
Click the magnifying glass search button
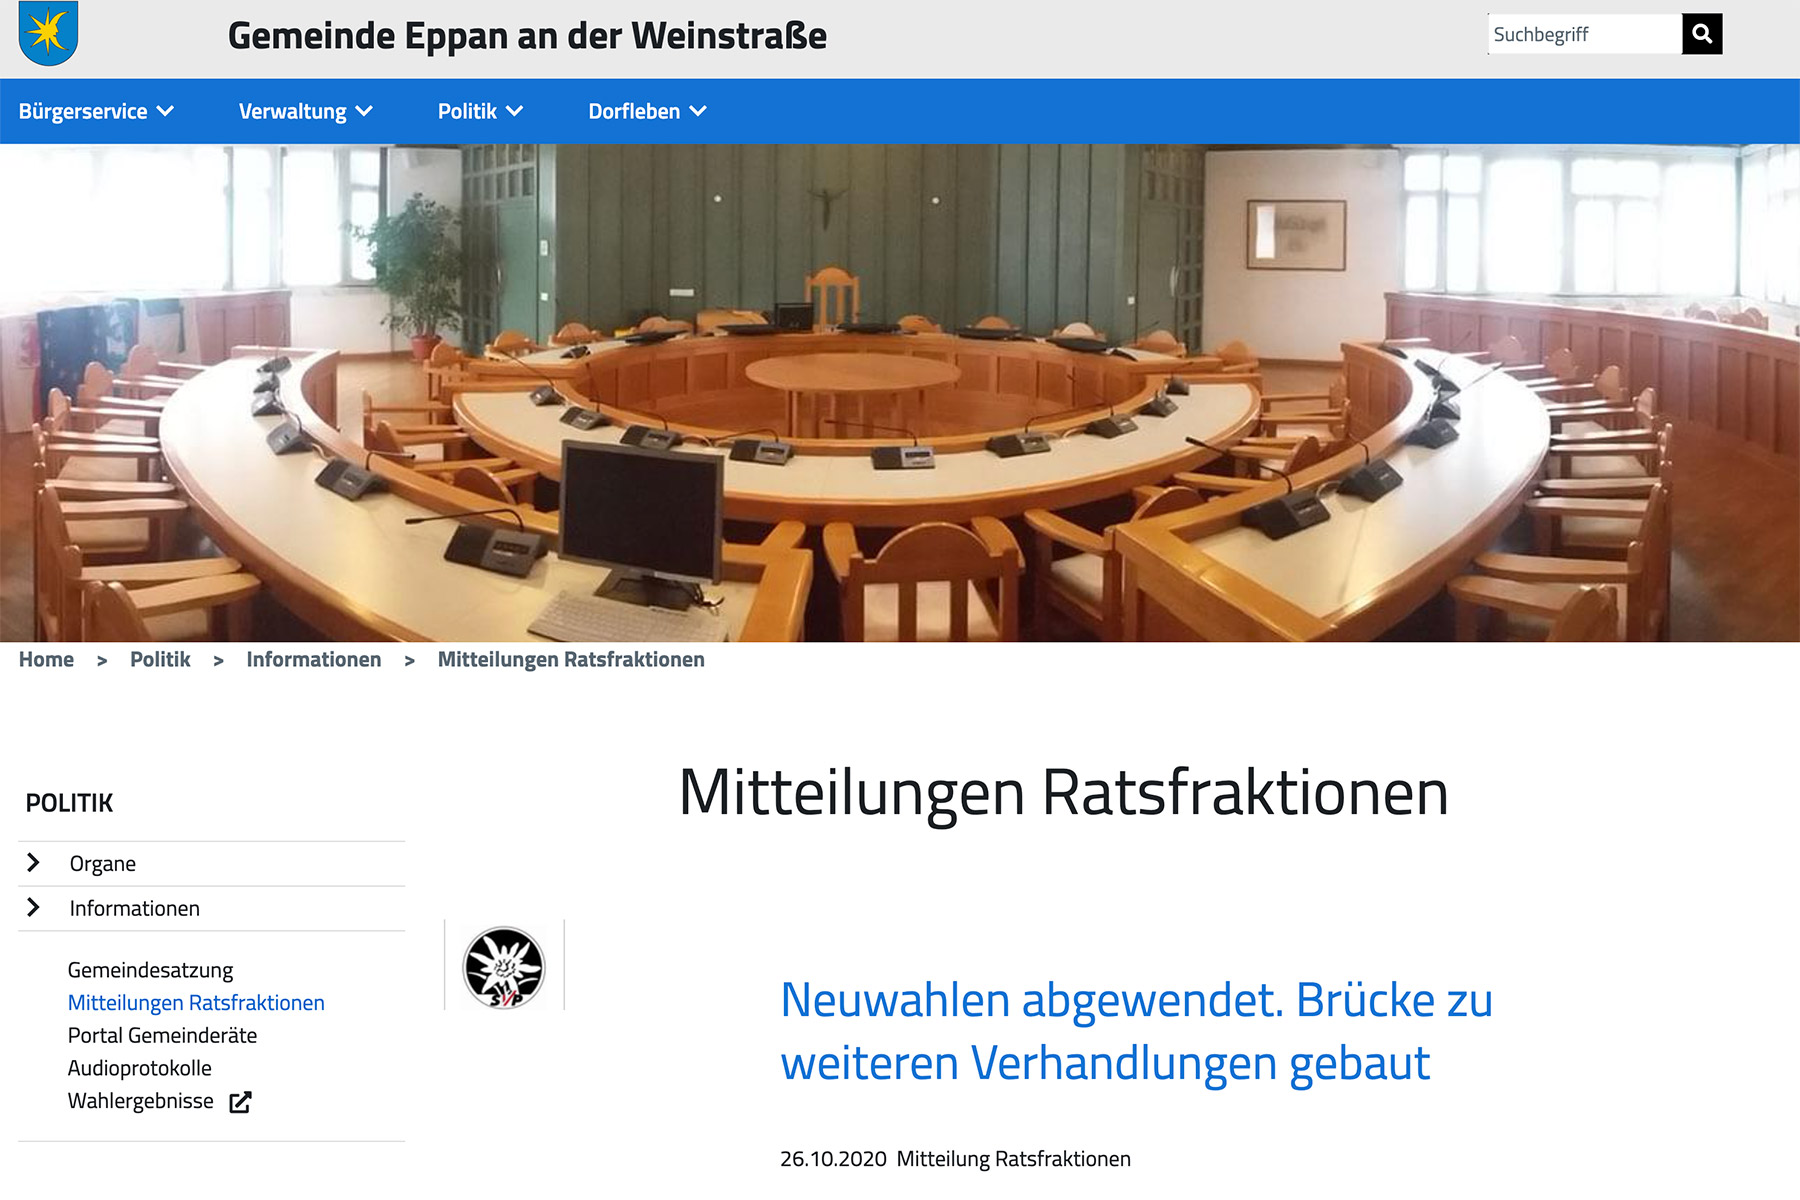[x=1701, y=34]
